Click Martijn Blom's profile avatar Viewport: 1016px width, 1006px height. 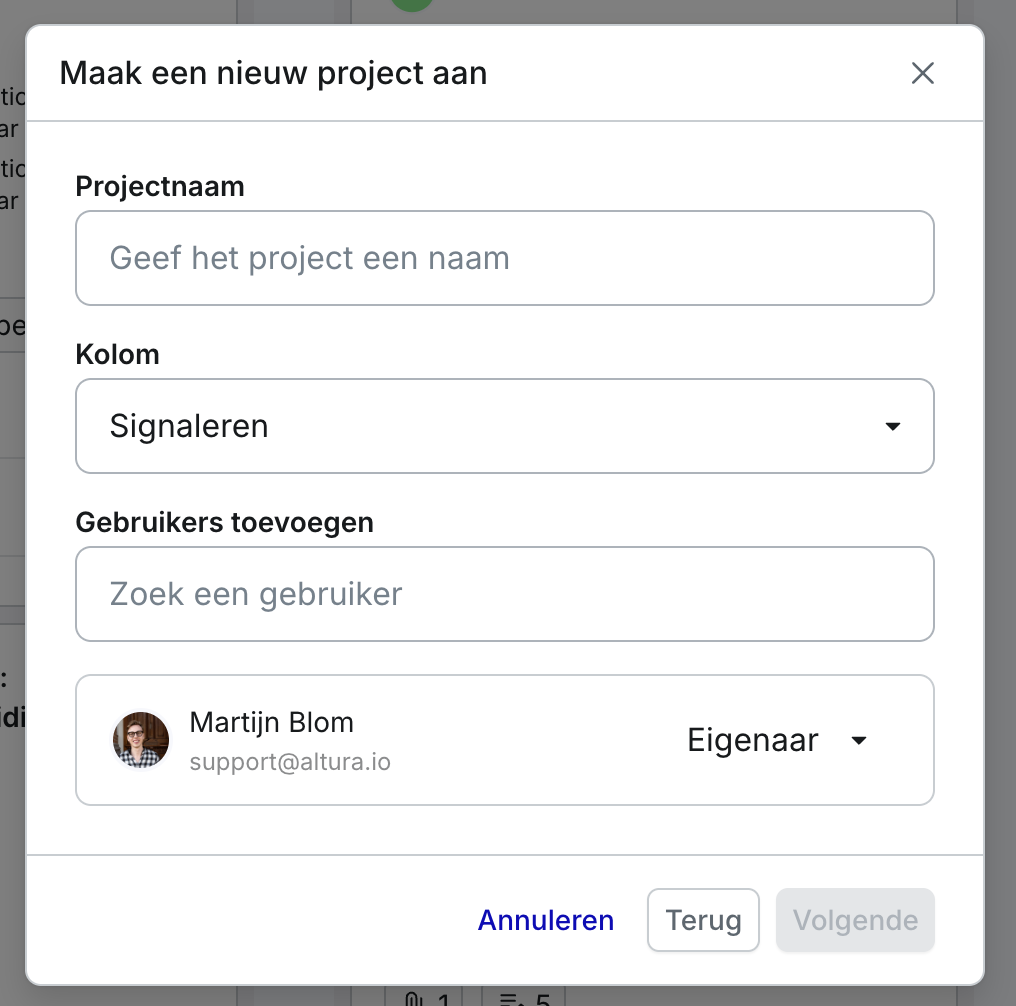[140, 740]
